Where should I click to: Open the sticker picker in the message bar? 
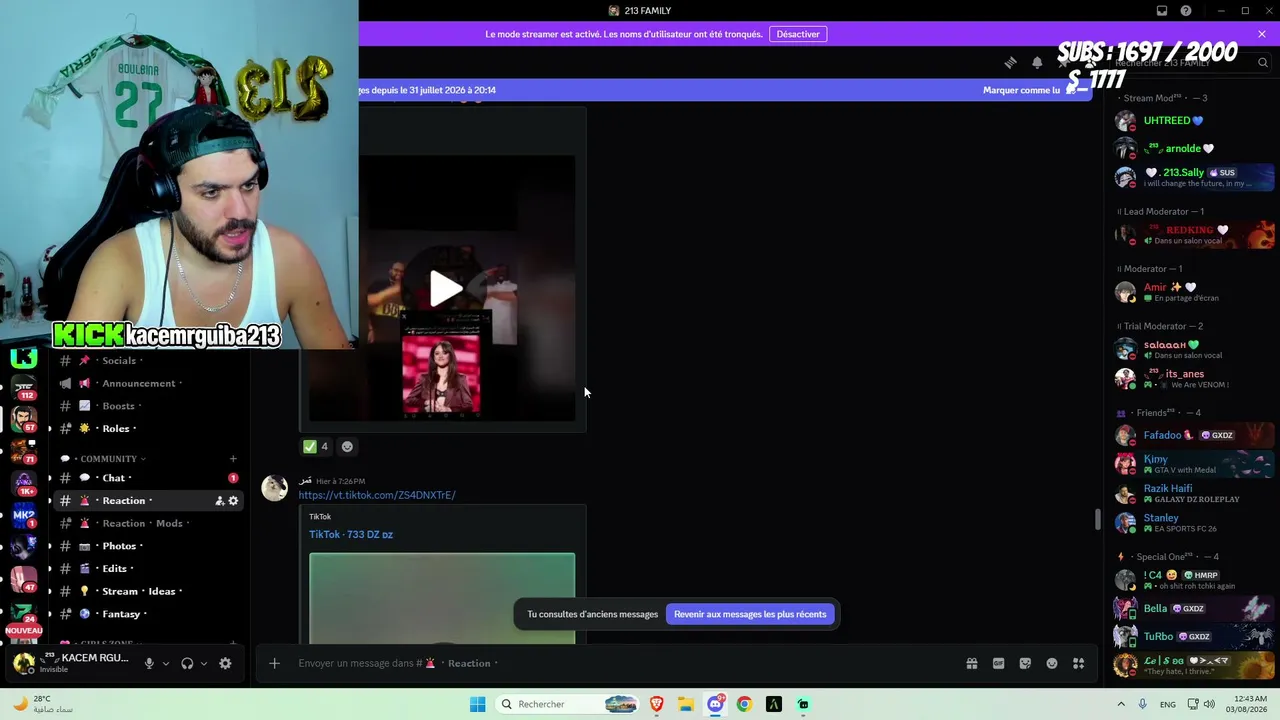click(x=1025, y=663)
